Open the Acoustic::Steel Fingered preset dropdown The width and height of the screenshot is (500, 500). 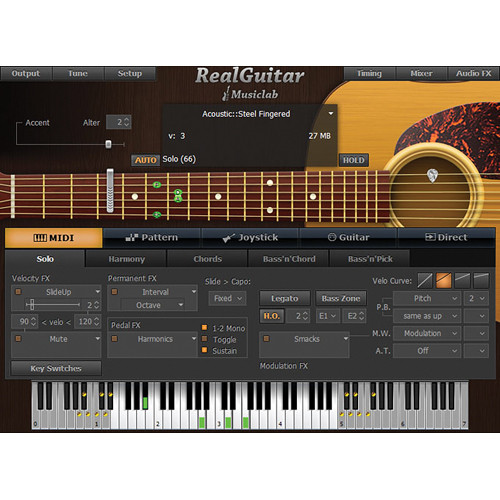331,114
